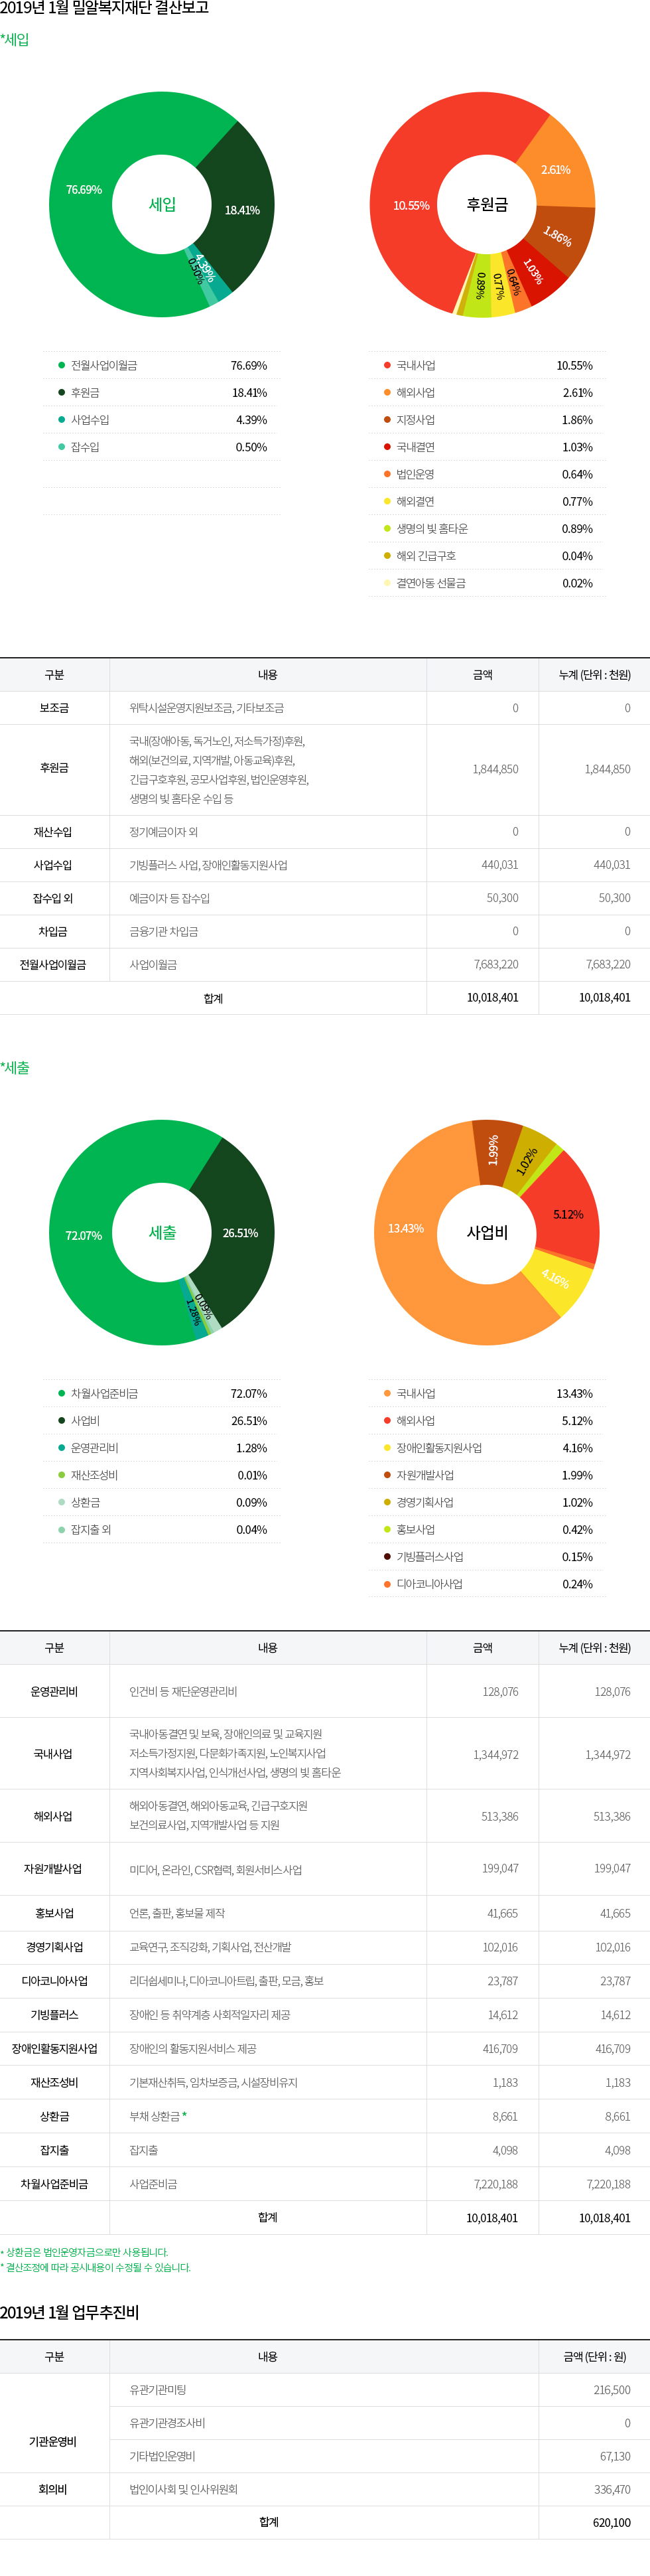Click the orange dot beside 디아코니아사업 legend

(387, 1584)
